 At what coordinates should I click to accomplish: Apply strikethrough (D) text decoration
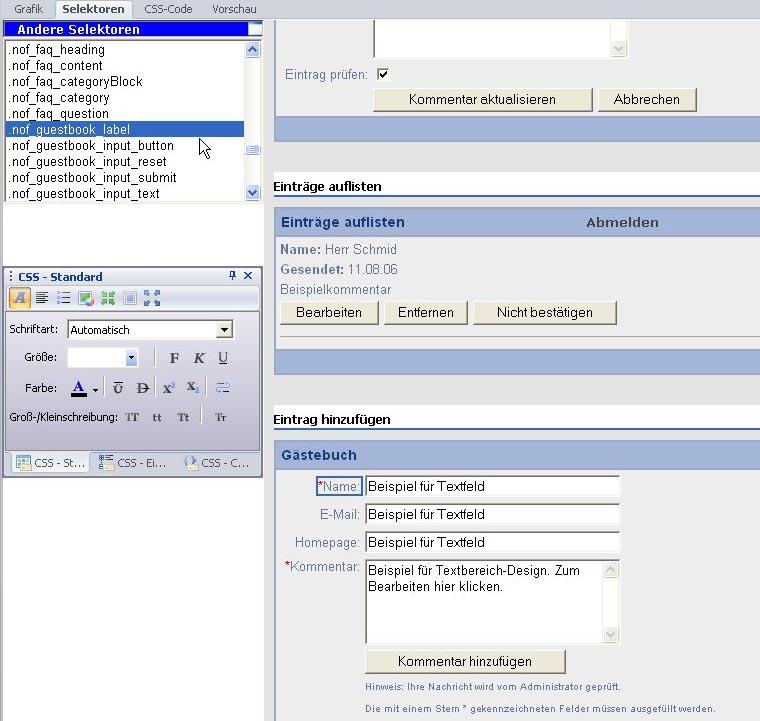142,388
